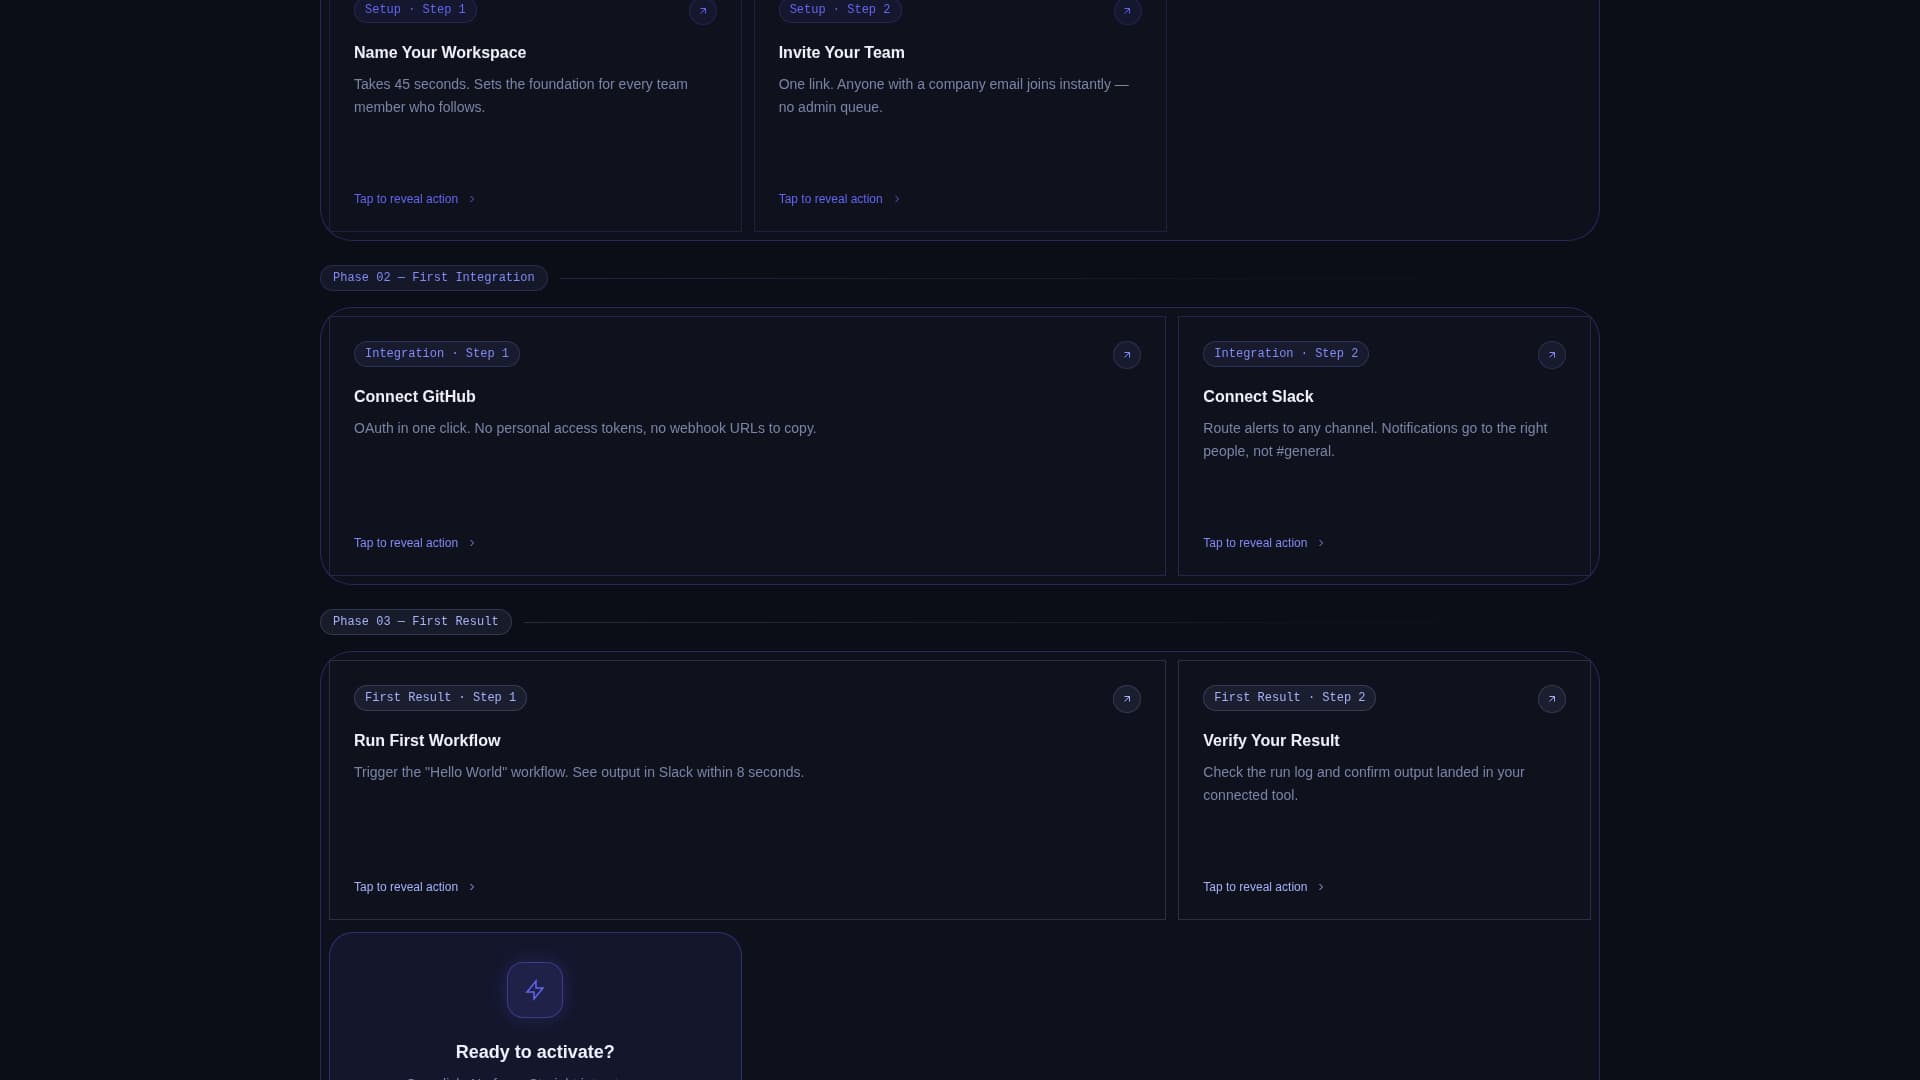Tap to reveal Connect GitHub action
Screen dimensions: 1920x1080
click(415, 543)
